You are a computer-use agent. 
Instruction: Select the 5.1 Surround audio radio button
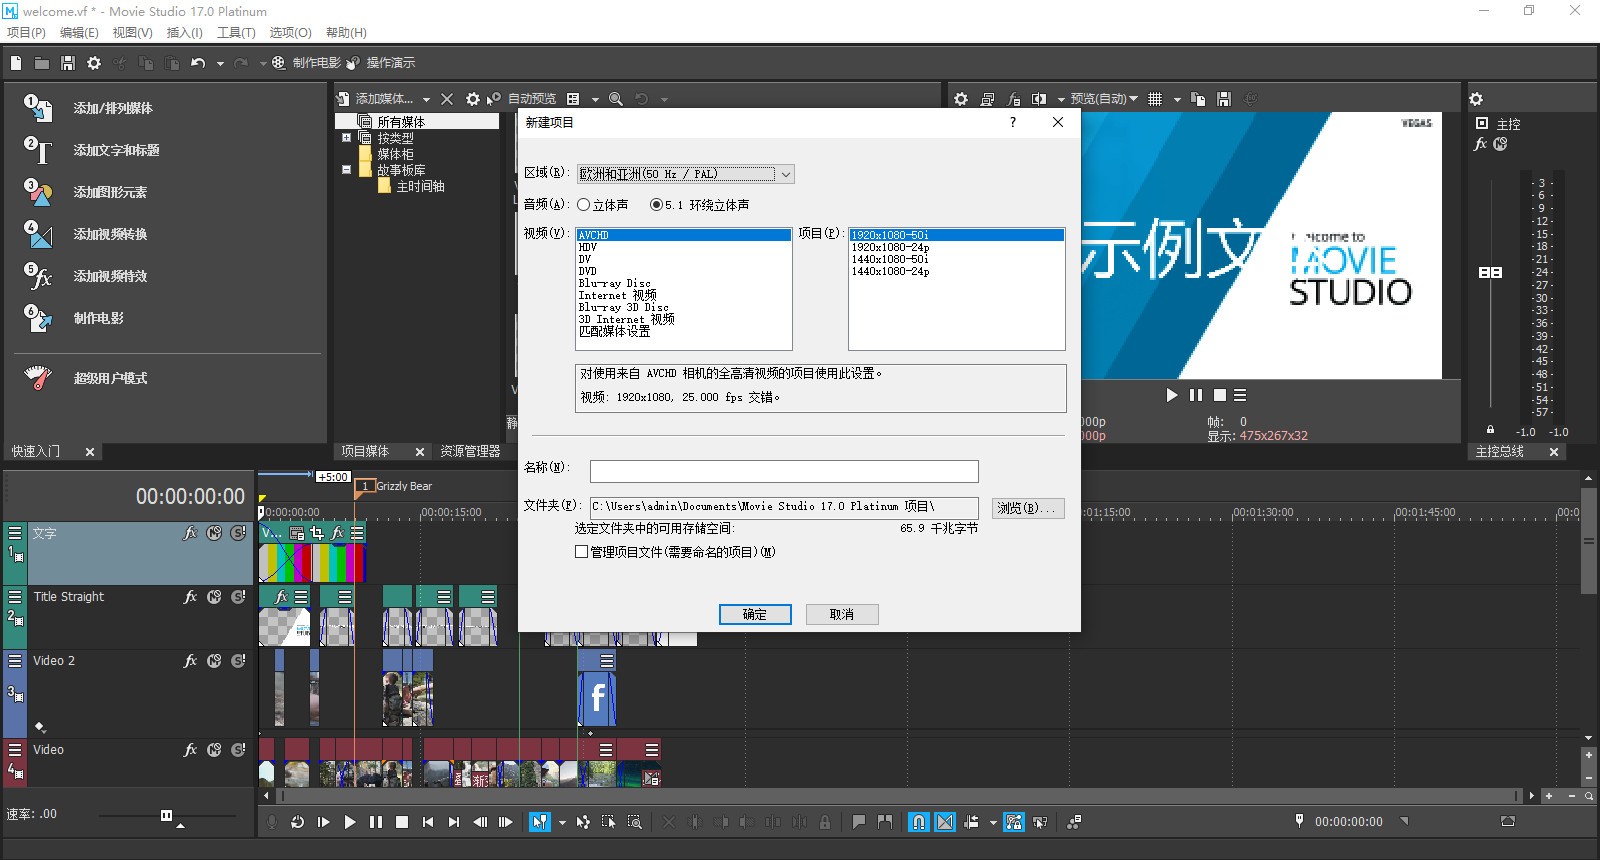tap(656, 205)
